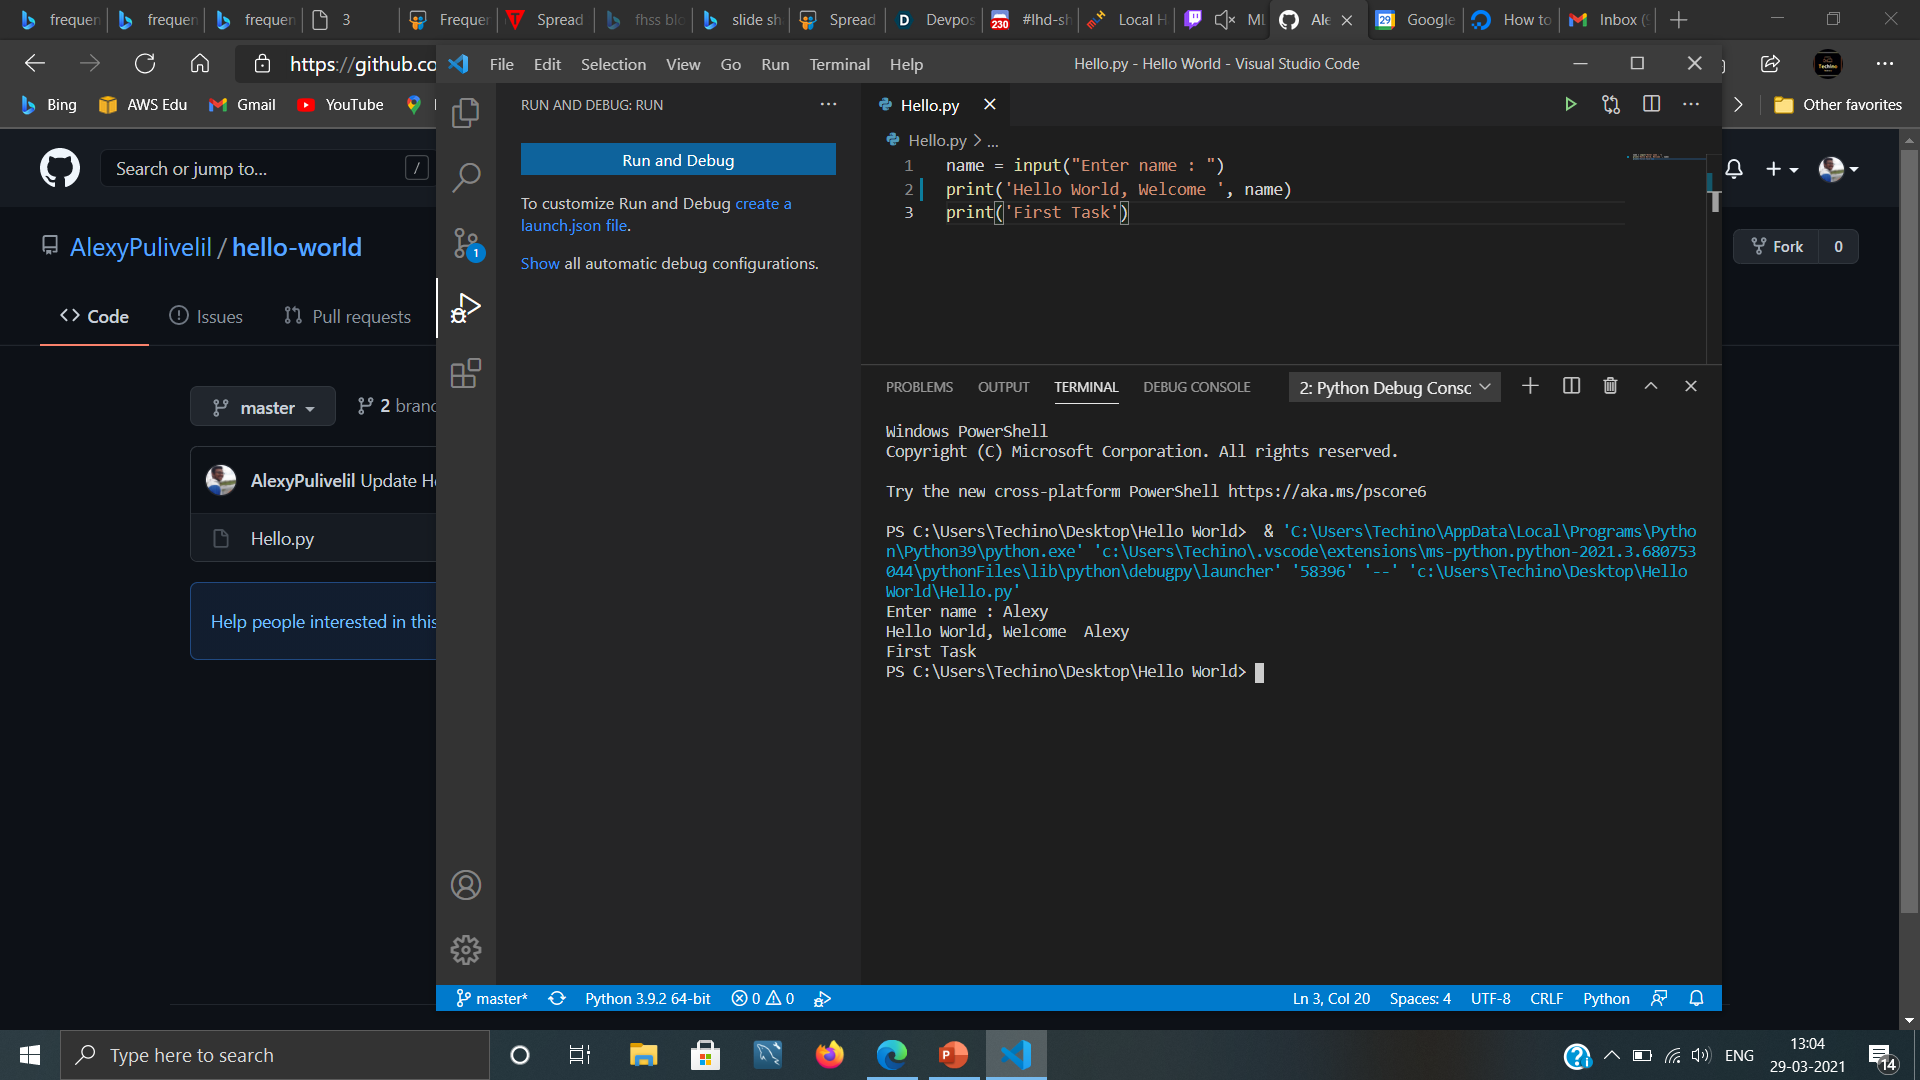Open Source Control view with one pending change
This screenshot has width=1920, height=1080.
click(x=466, y=243)
